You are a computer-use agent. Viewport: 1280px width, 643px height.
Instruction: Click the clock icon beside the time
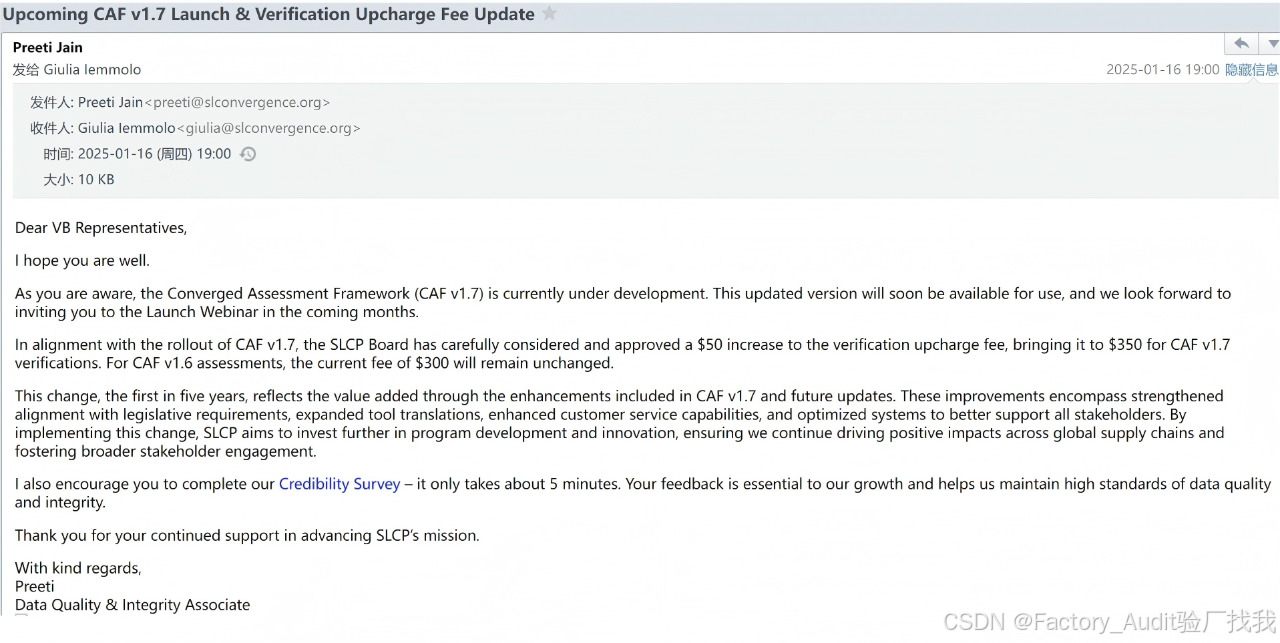[248, 154]
